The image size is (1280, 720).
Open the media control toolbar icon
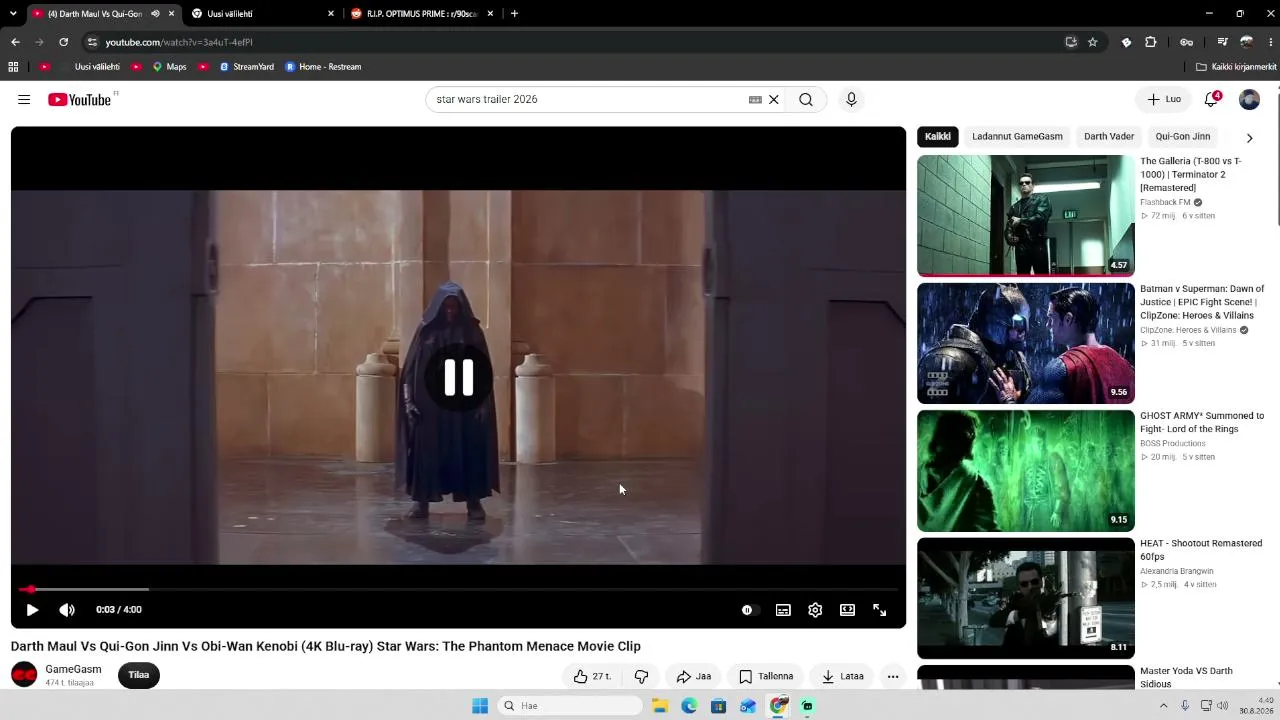coord(1222,42)
